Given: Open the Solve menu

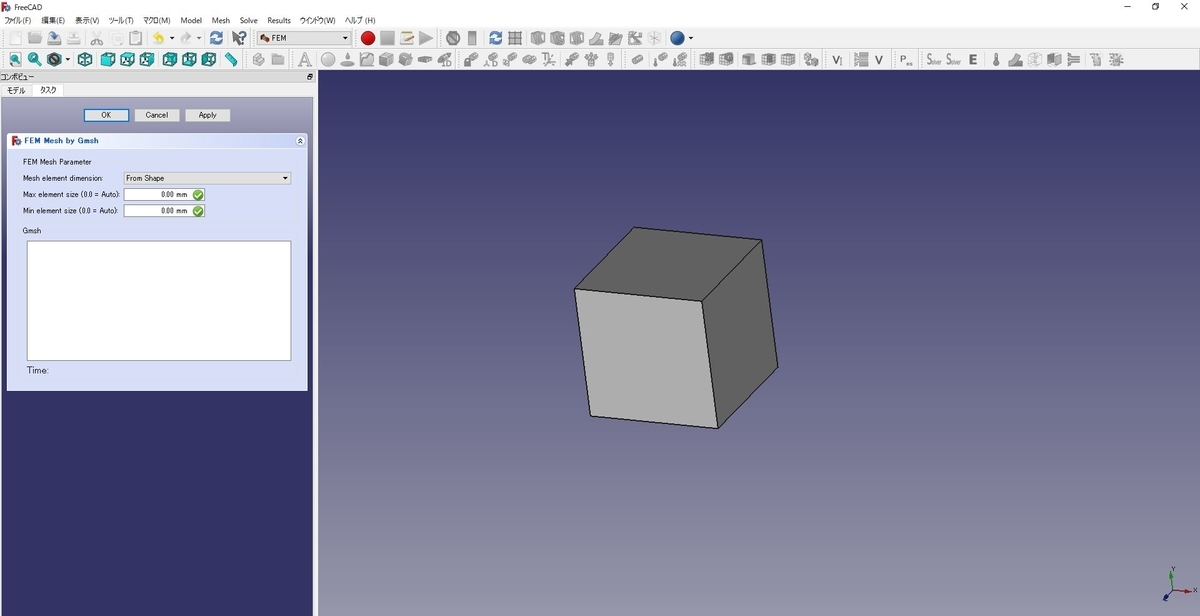Looking at the screenshot, I should coord(248,20).
